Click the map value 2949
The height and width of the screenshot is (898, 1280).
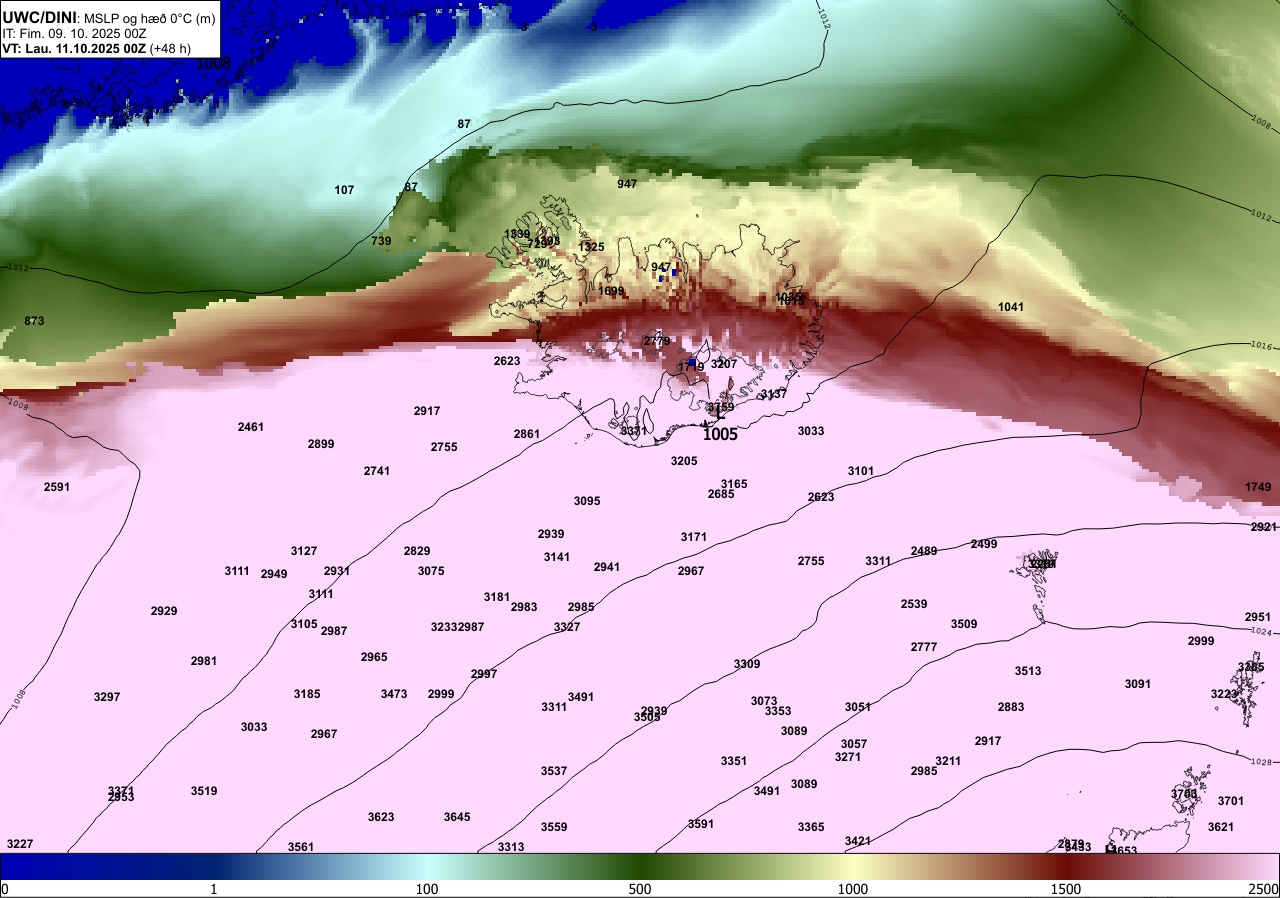pyautogui.click(x=274, y=574)
